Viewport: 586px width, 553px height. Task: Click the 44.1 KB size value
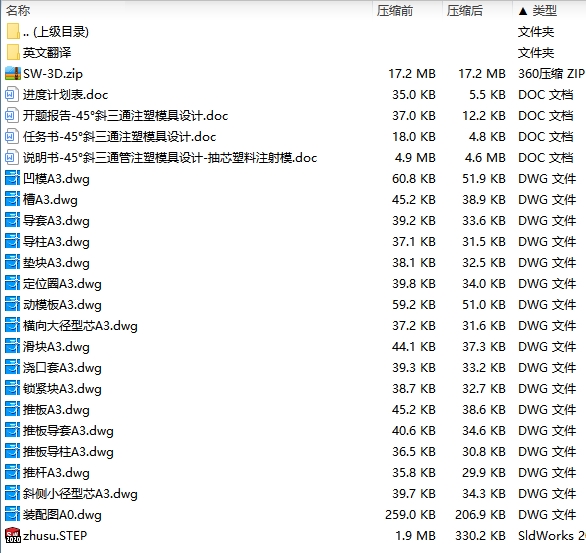tap(414, 346)
